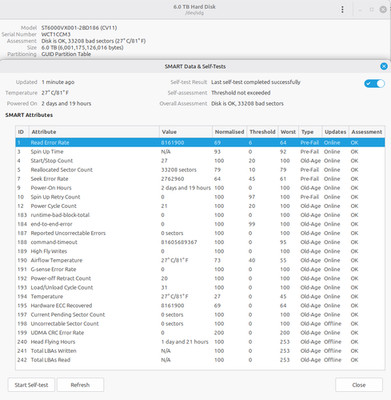
Task: Click the Refresh button
Action: tap(80, 385)
